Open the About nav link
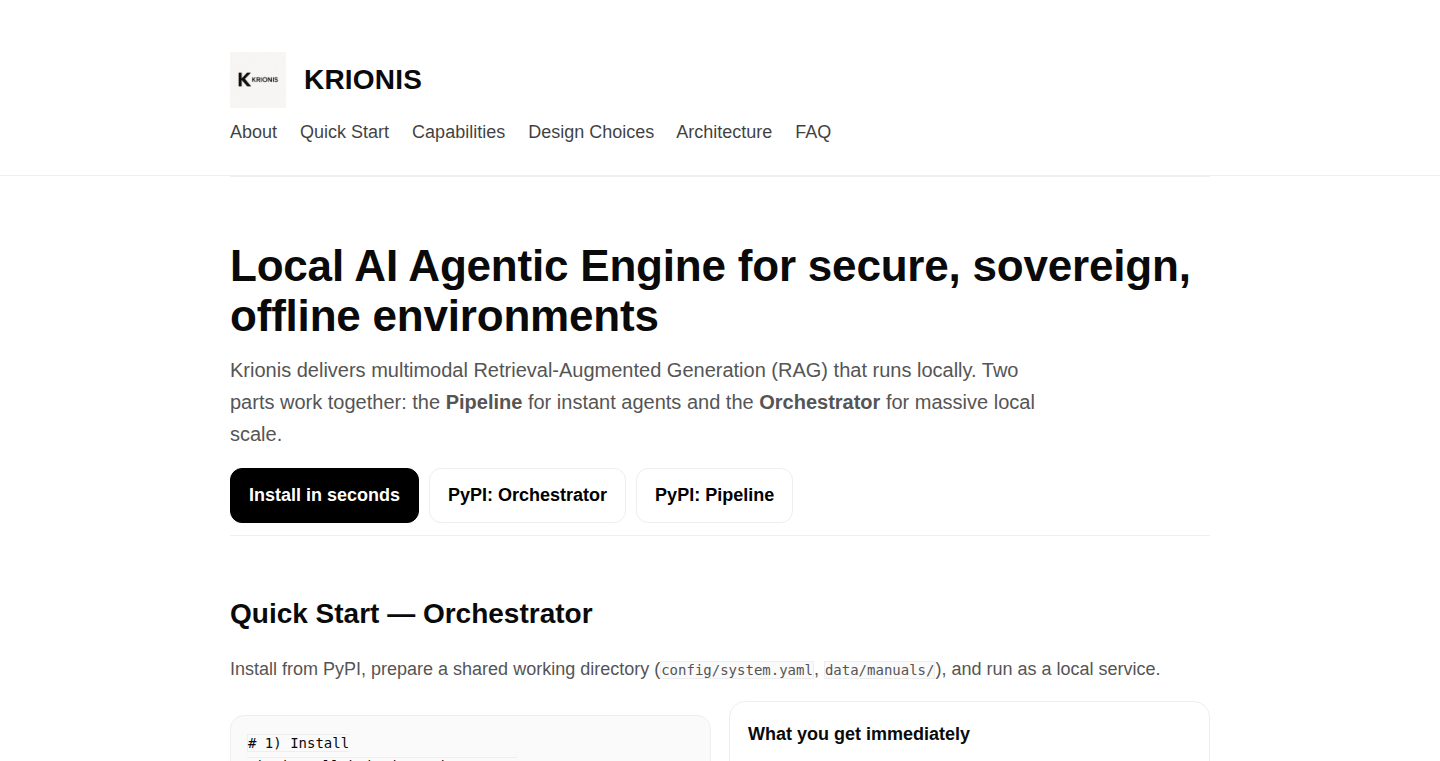This screenshot has height=761, width=1440. 253,132
